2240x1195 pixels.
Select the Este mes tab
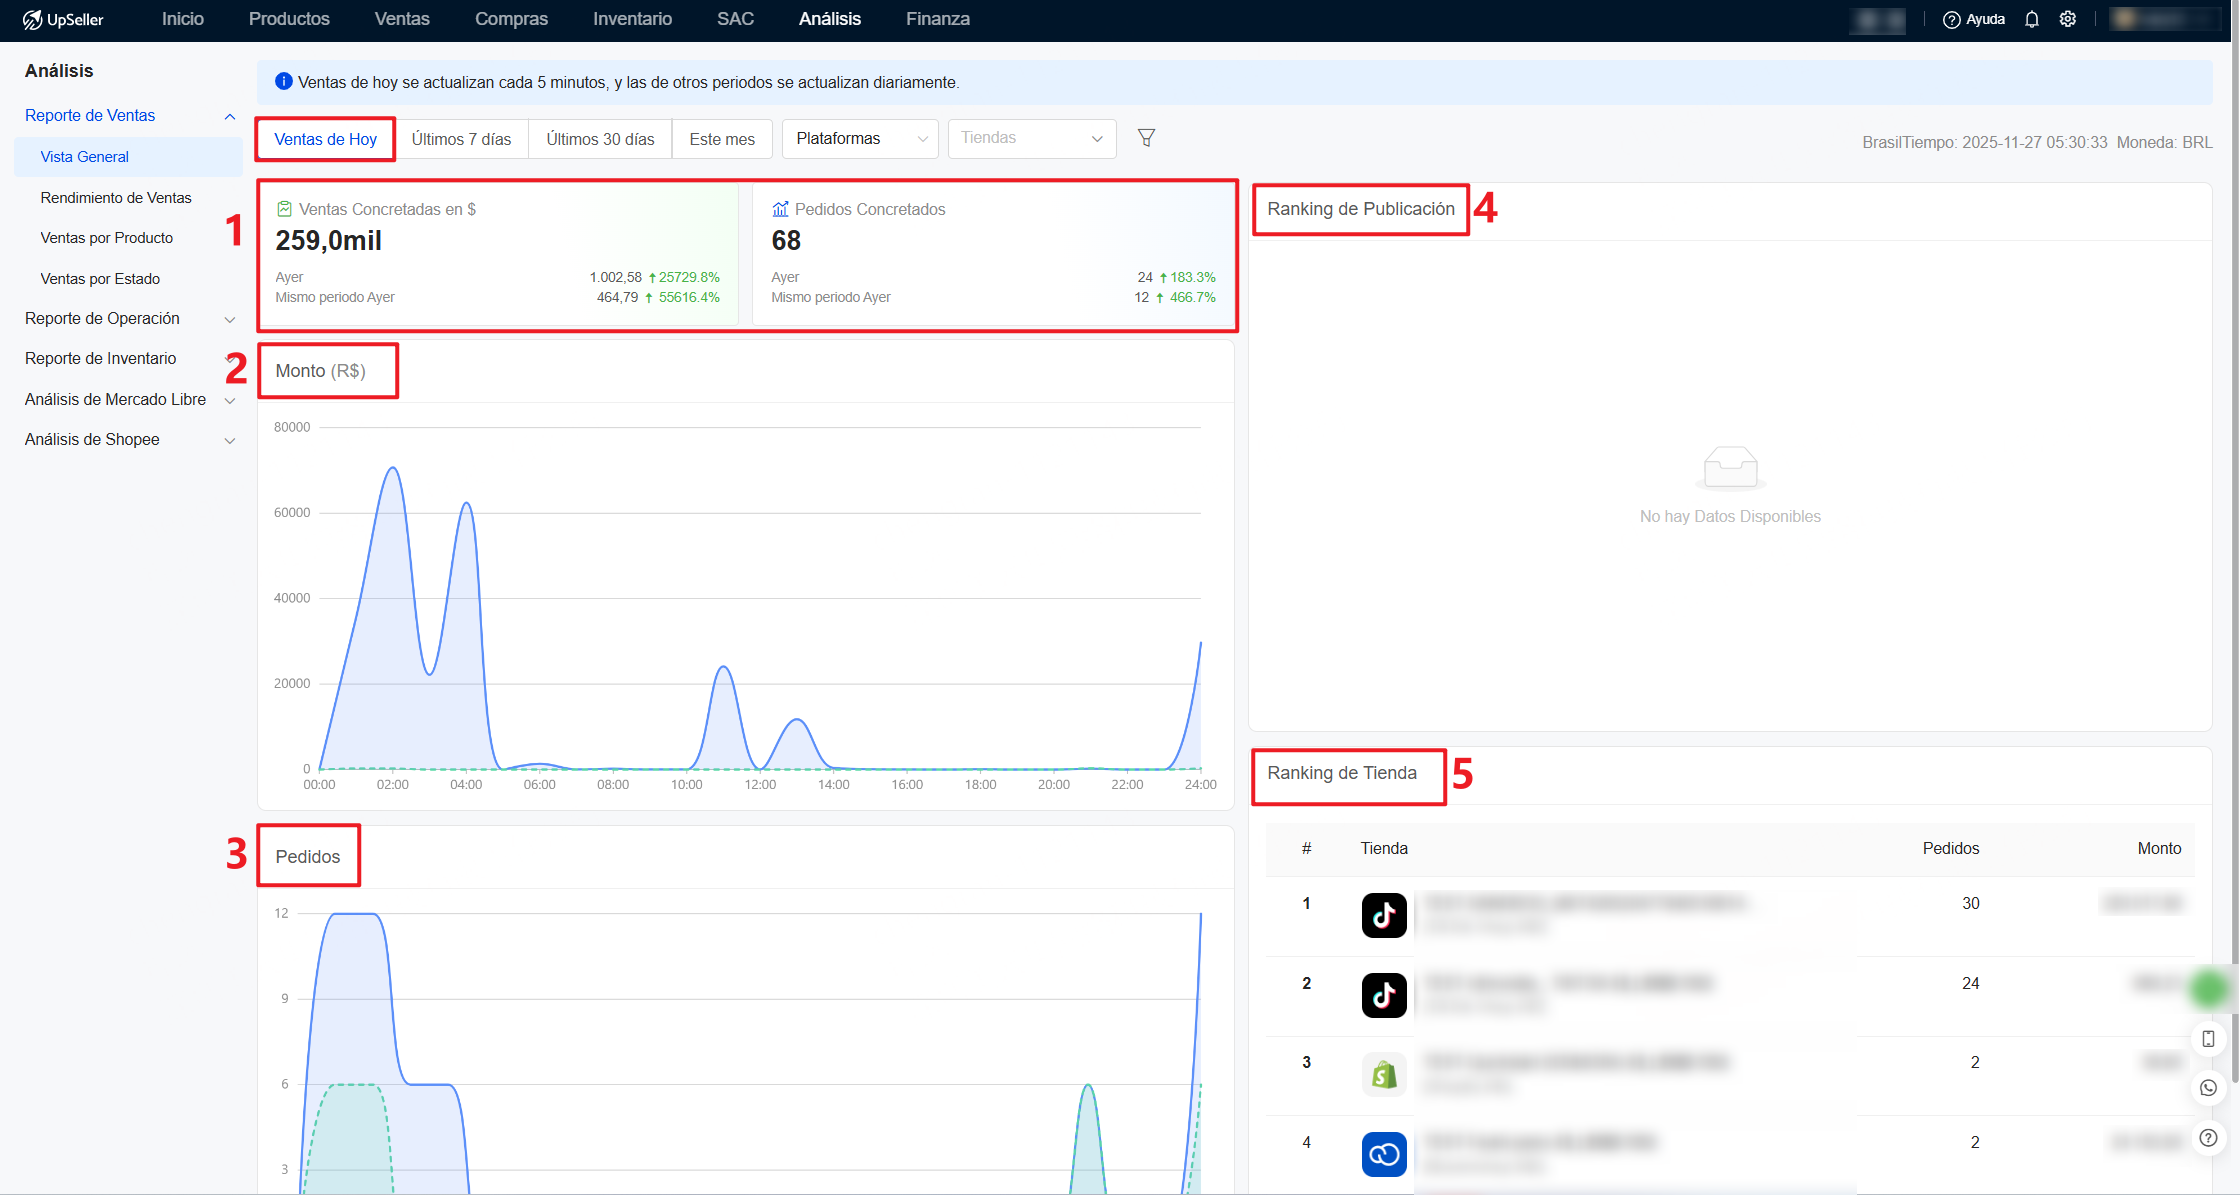coord(722,139)
